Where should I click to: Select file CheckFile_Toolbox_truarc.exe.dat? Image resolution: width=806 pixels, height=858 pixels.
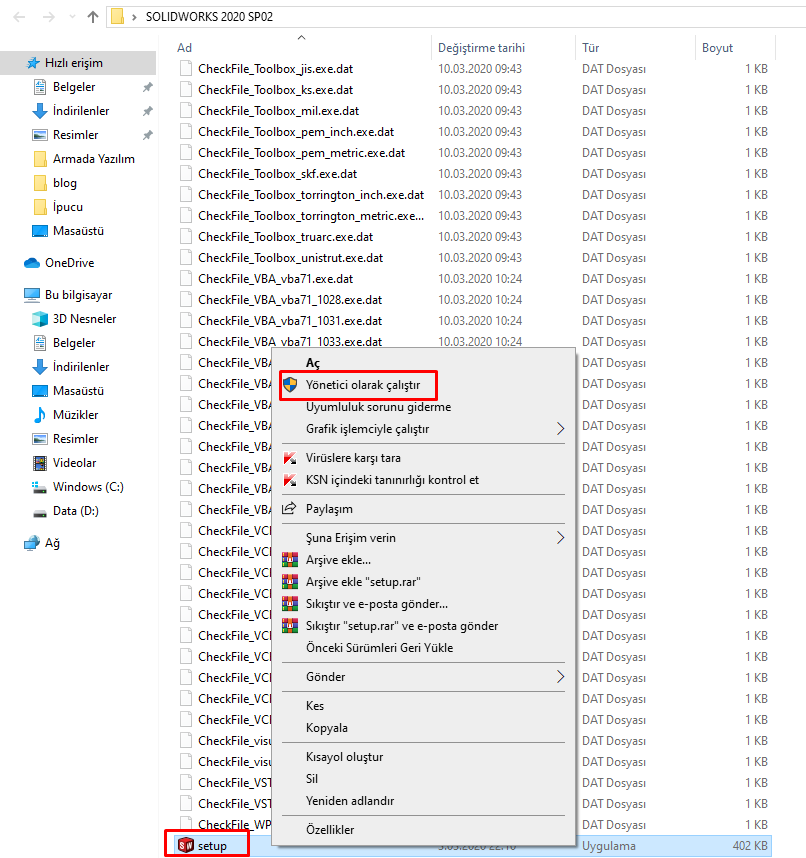[286, 237]
